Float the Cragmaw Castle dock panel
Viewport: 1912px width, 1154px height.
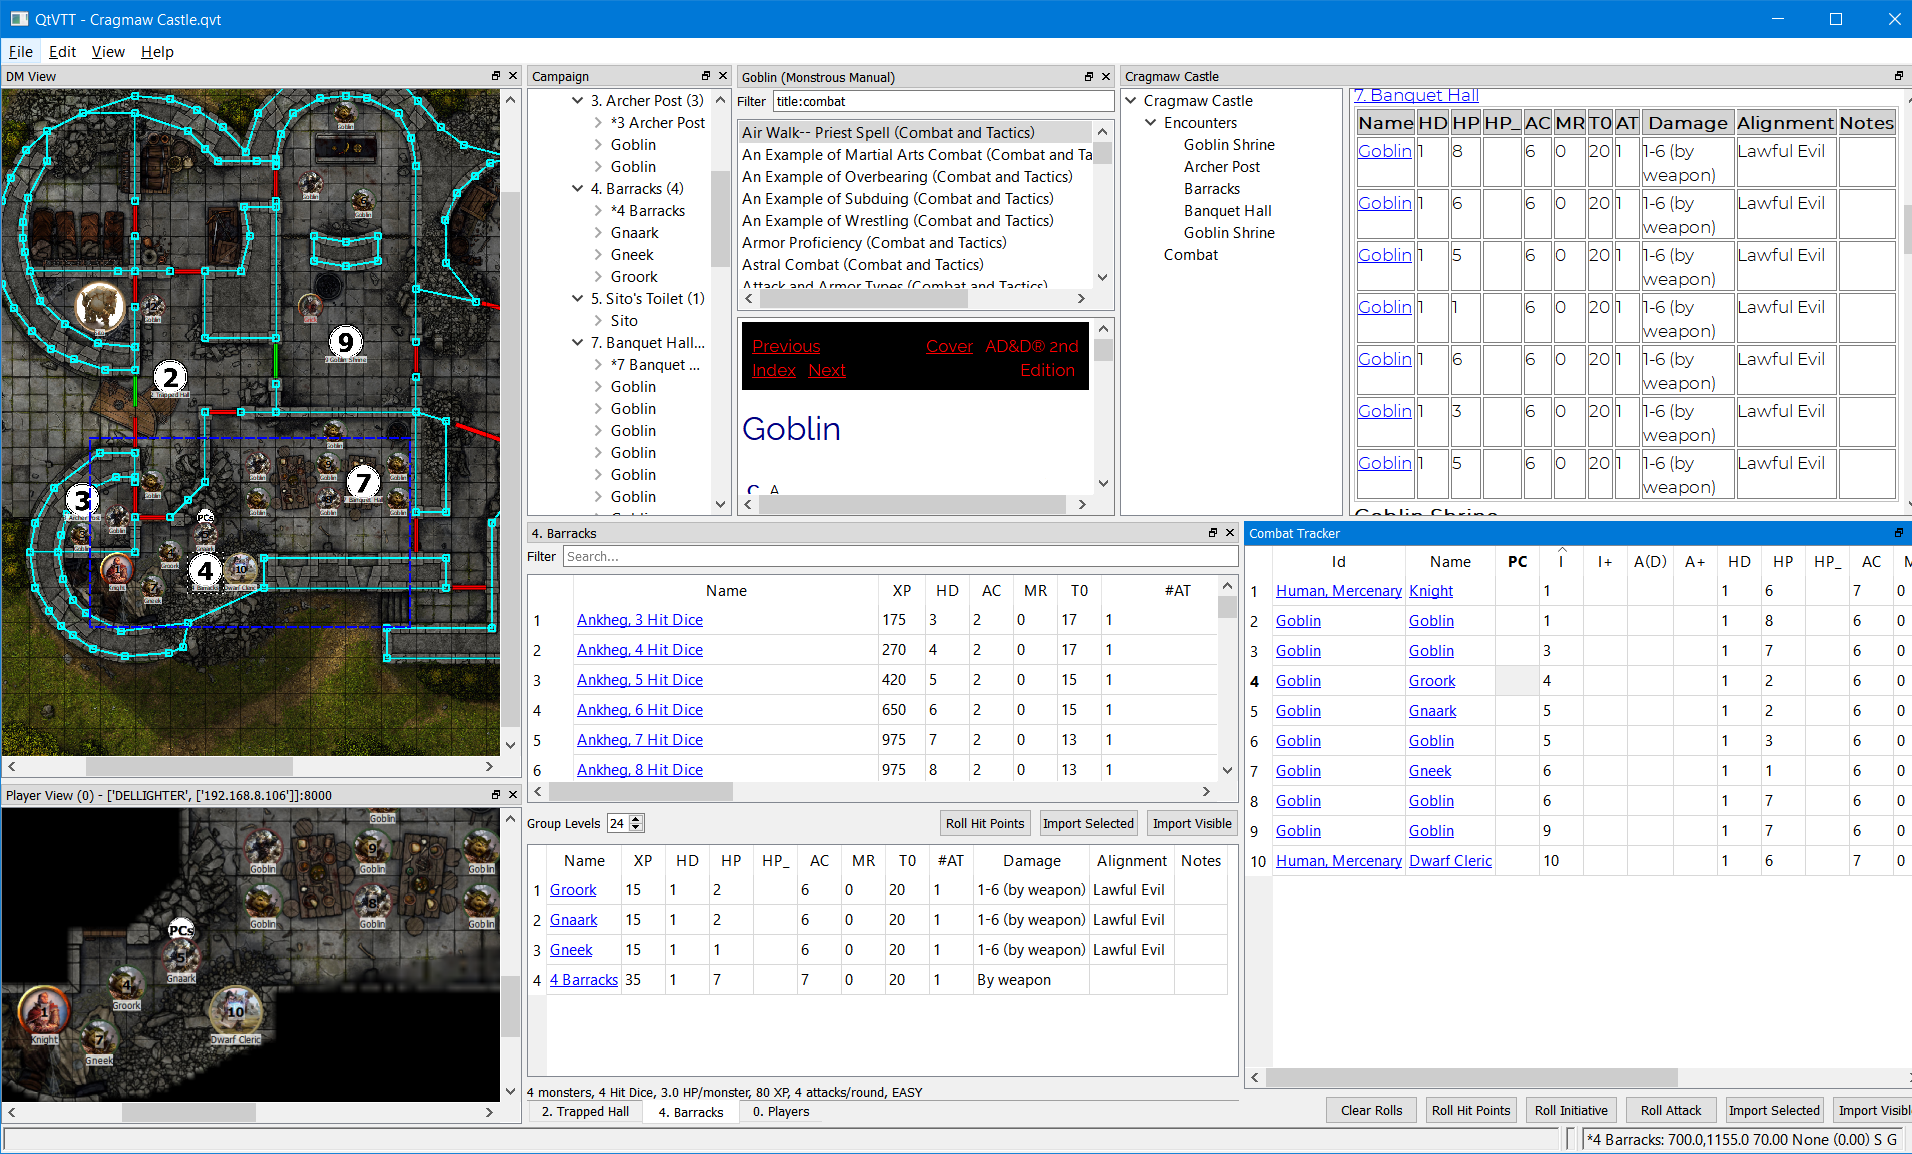(1898, 76)
